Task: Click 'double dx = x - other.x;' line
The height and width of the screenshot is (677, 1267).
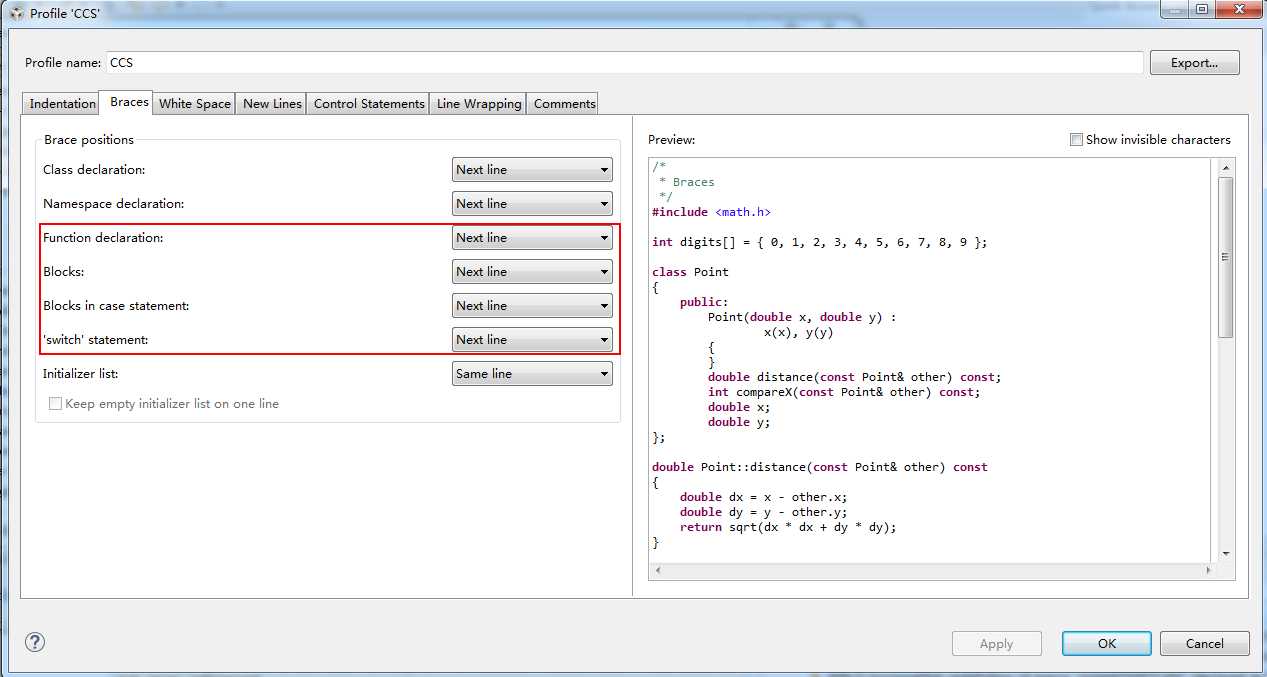Action: pos(764,497)
